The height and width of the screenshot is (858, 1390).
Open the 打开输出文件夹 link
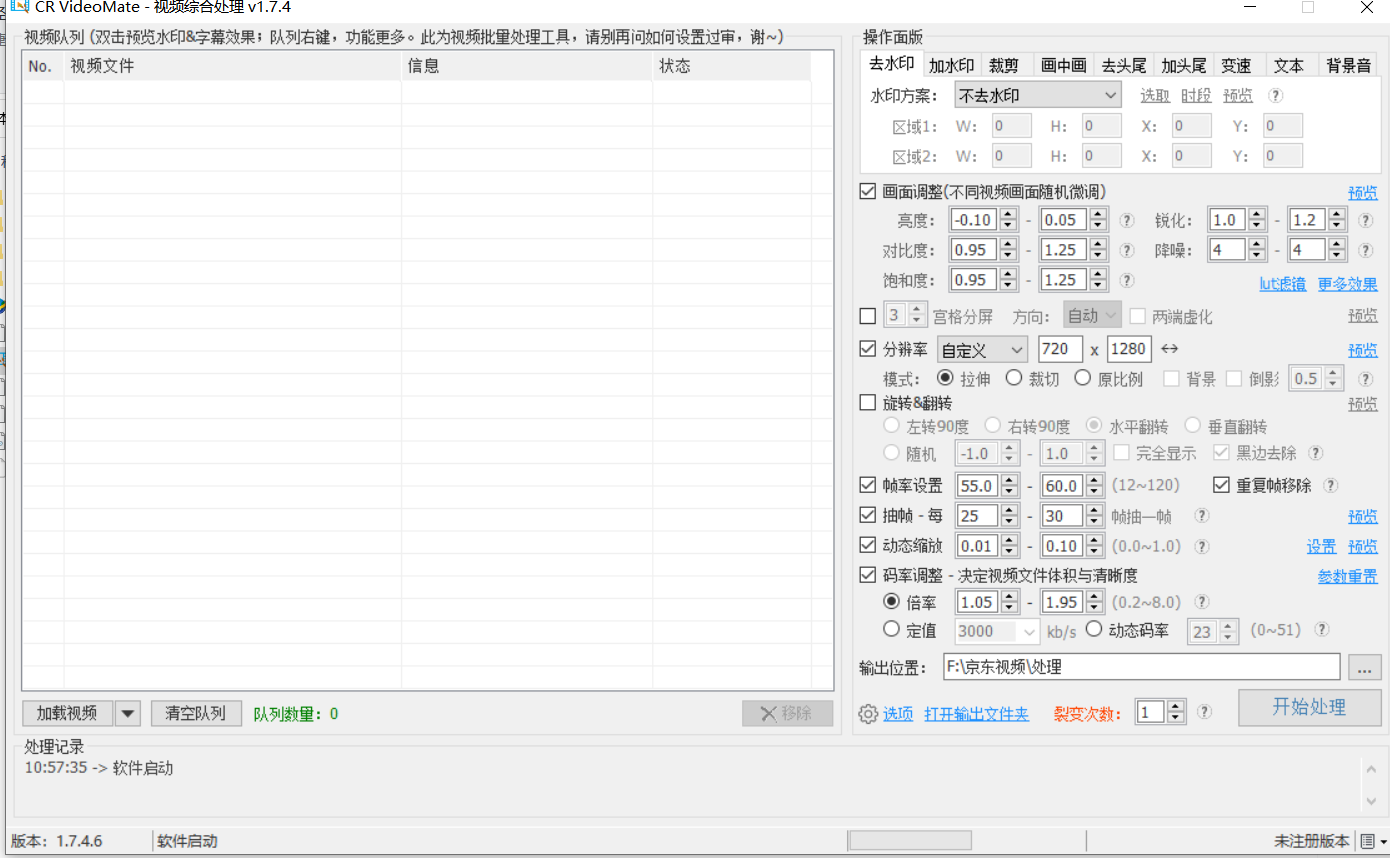(x=976, y=714)
